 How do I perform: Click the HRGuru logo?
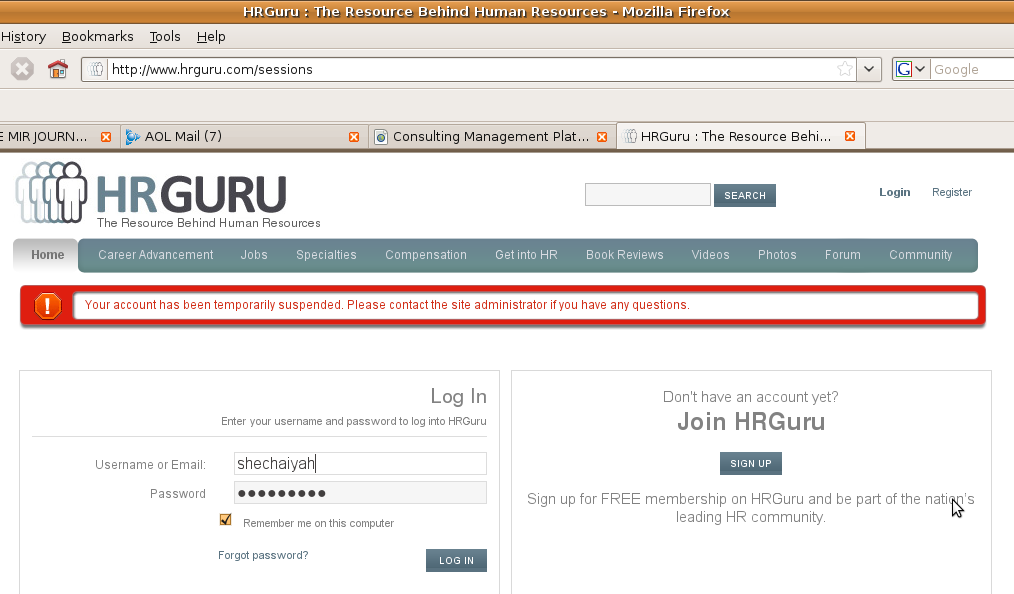tap(168, 195)
